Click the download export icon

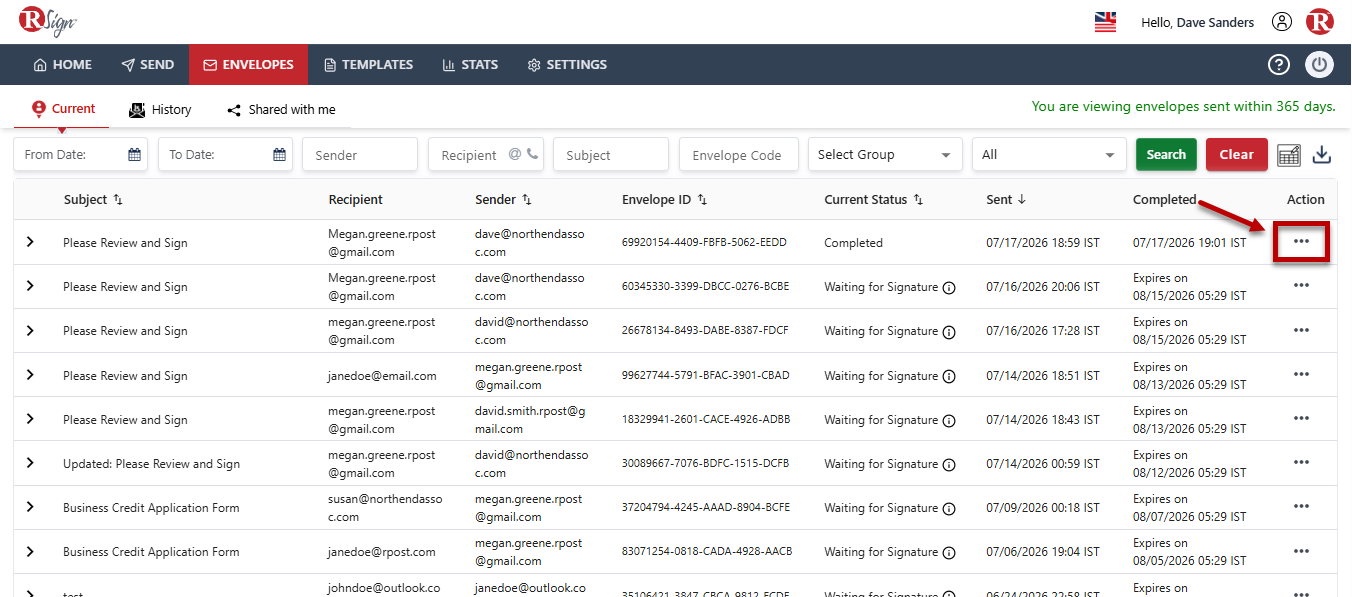[1322, 155]
